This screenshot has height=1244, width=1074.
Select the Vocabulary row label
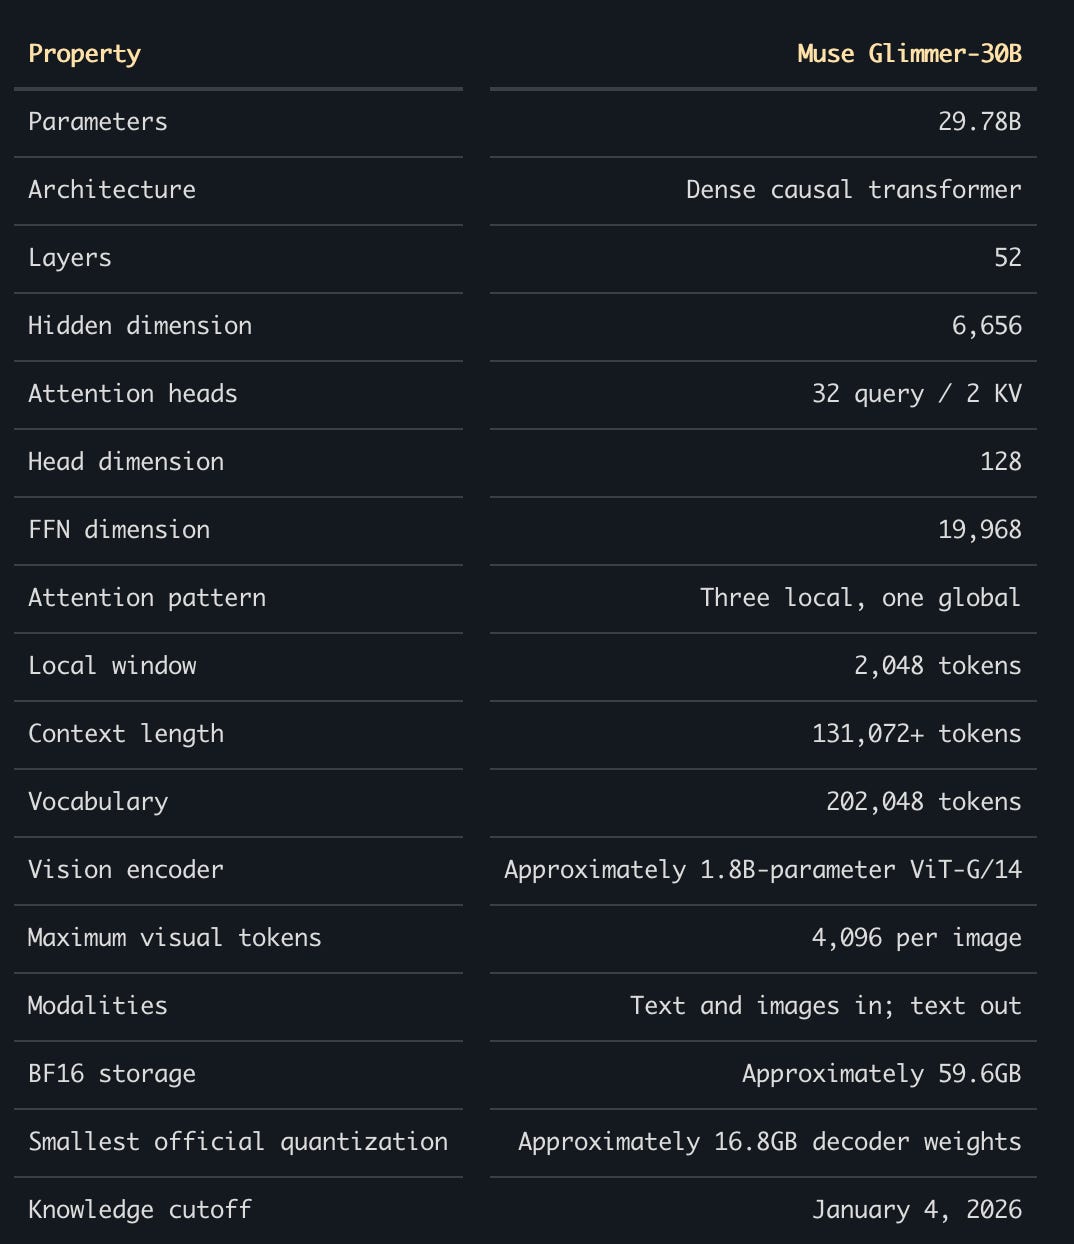coord(98,802)
